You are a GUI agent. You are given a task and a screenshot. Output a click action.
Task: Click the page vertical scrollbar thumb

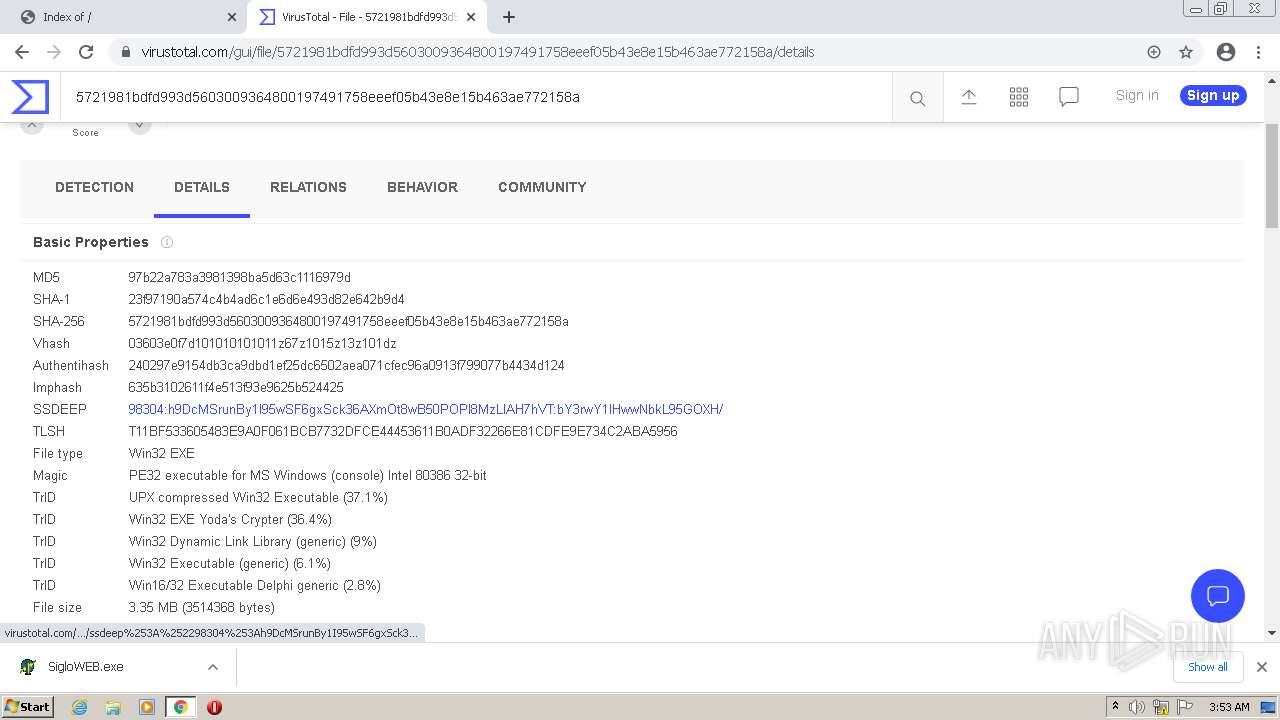click(x=1272, y=178)
